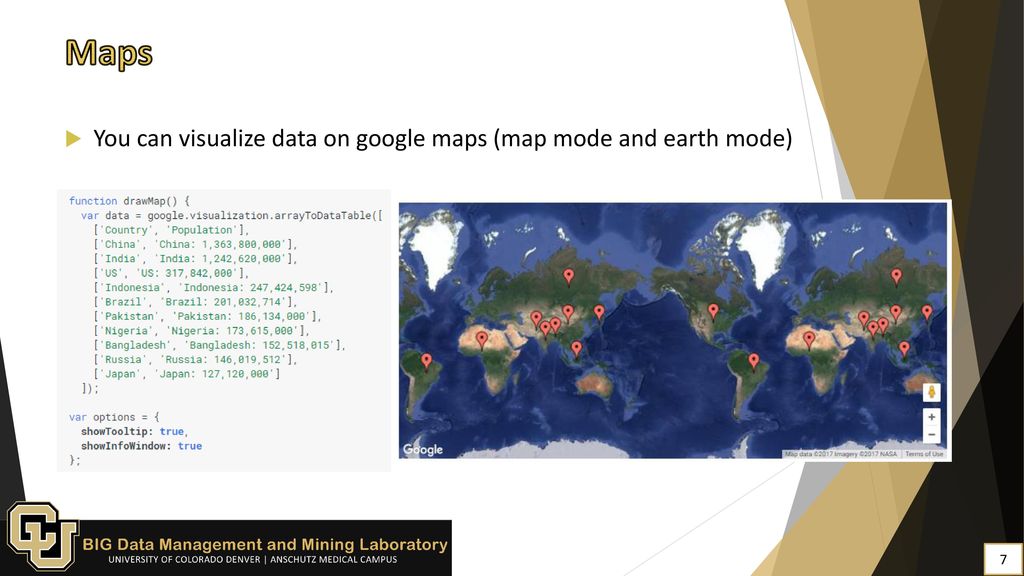Click the slide title "Maps"
Viewport: 1024px width, 576px height.
pos(109,54)
